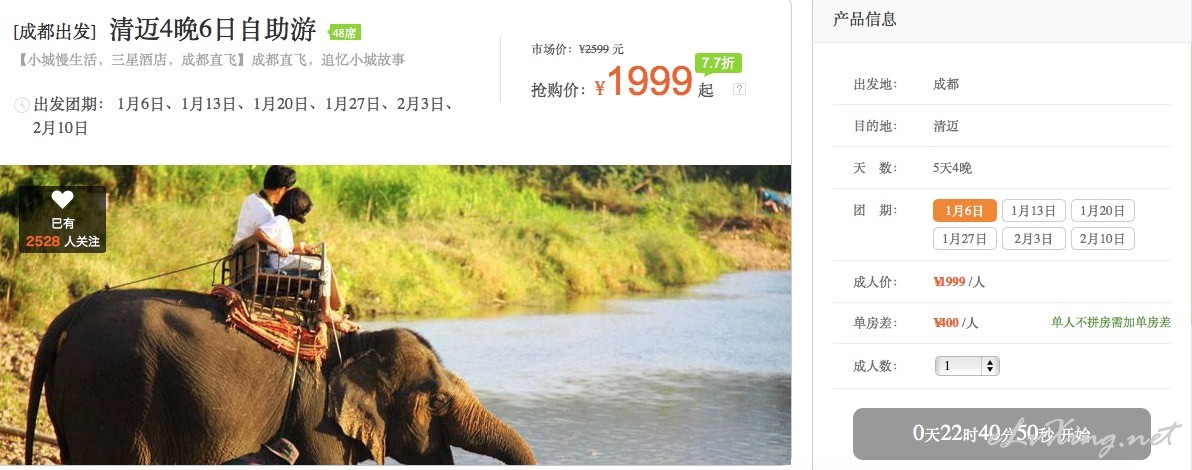Click the heart favorite icon on photo
This screenshot has height=470, width=1192.
[62, 200]
